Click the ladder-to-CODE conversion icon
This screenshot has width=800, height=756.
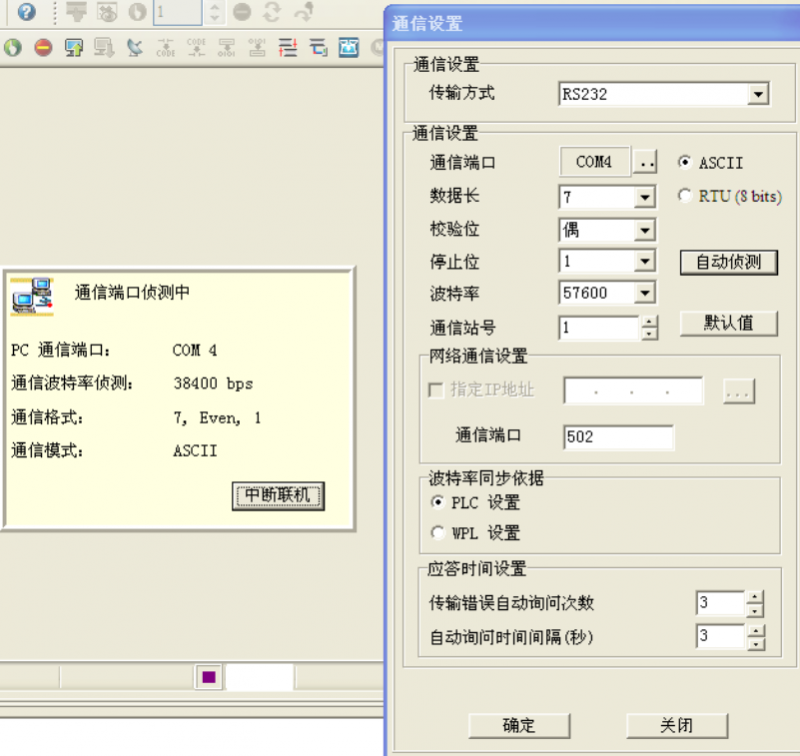165,47
